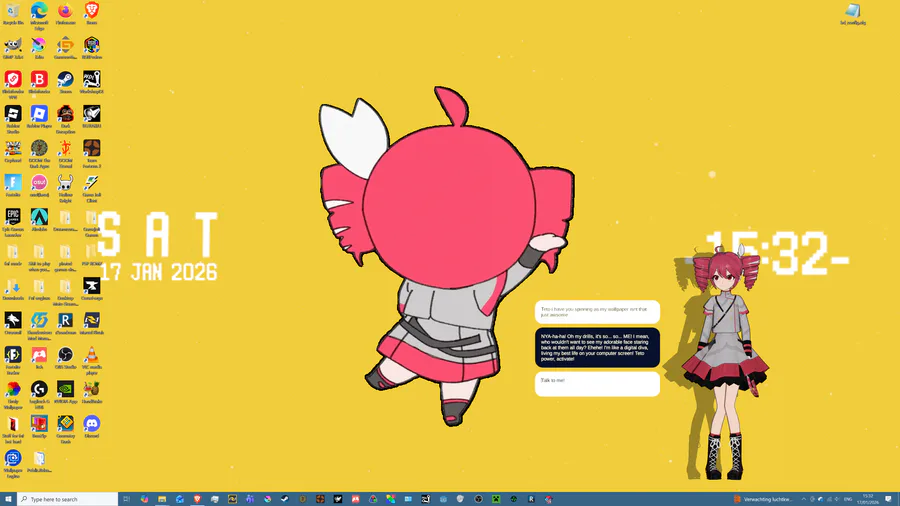This screenshot has width=900, height=506.
Task: Select the Lively Wallpaper desktop icon
Action: point(13,395)
